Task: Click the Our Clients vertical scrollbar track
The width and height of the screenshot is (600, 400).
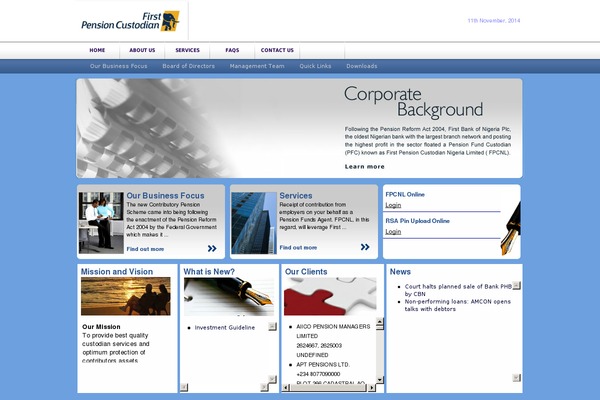Action: click(x=380, y=351)
